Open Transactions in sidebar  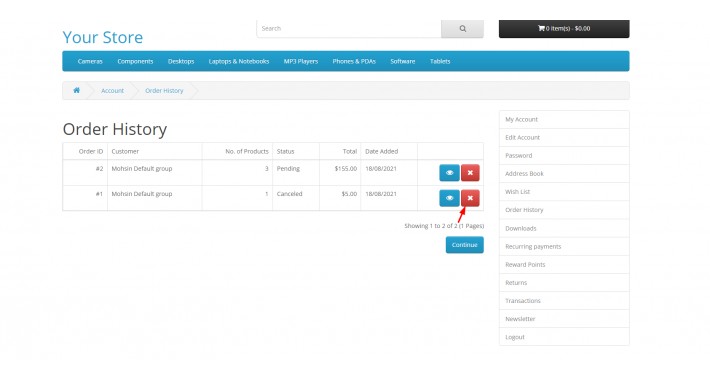(564, 301)
